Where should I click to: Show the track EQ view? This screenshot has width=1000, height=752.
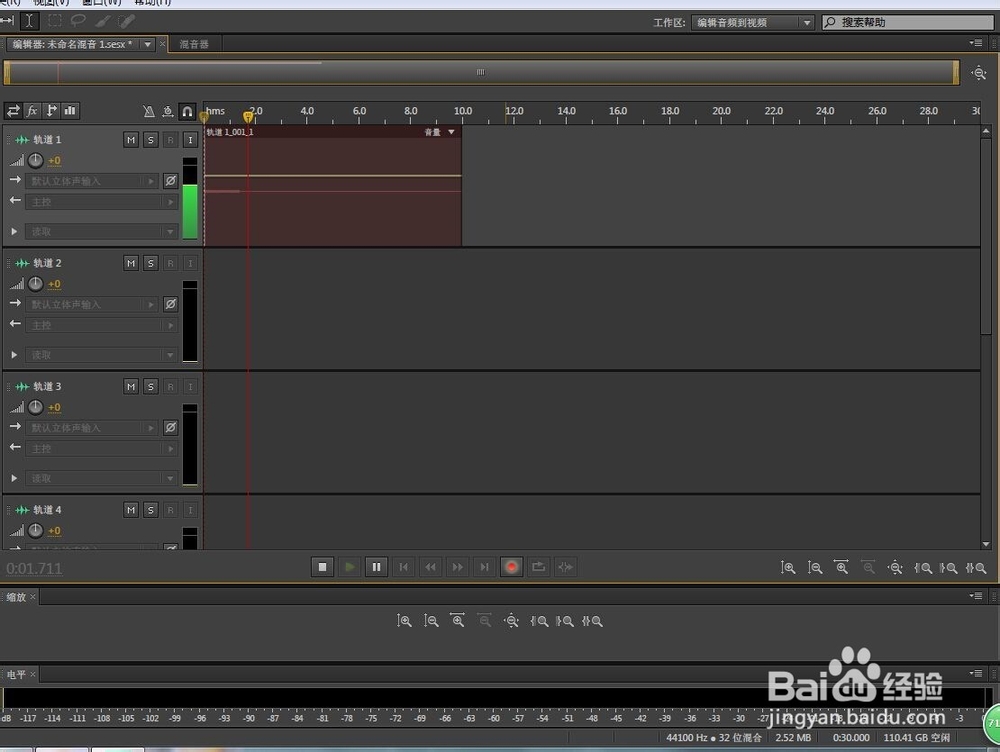pos(70,111)
